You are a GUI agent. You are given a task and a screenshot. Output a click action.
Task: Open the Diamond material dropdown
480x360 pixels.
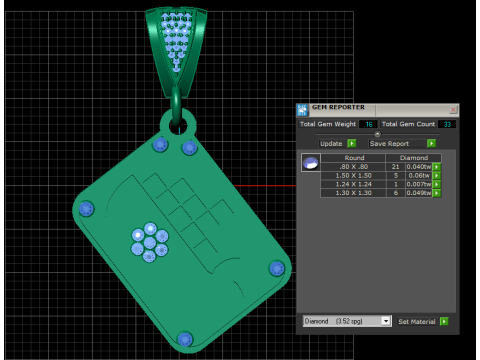click(386, 321)
